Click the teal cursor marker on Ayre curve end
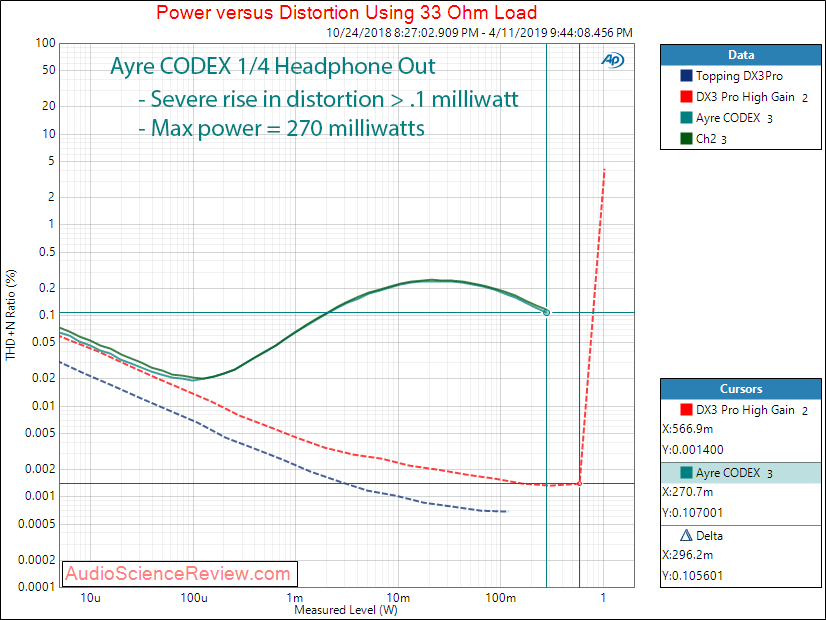Screen dimensions: 826x620 pyautogui.click(x=546, y=313)
